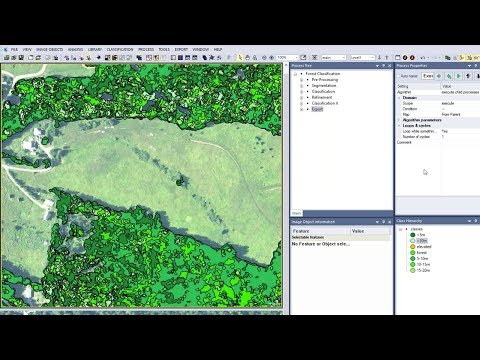Open the Process Tree panel options arrow
480x360 pixels.
pyautogui.click(x=377, y=66)
